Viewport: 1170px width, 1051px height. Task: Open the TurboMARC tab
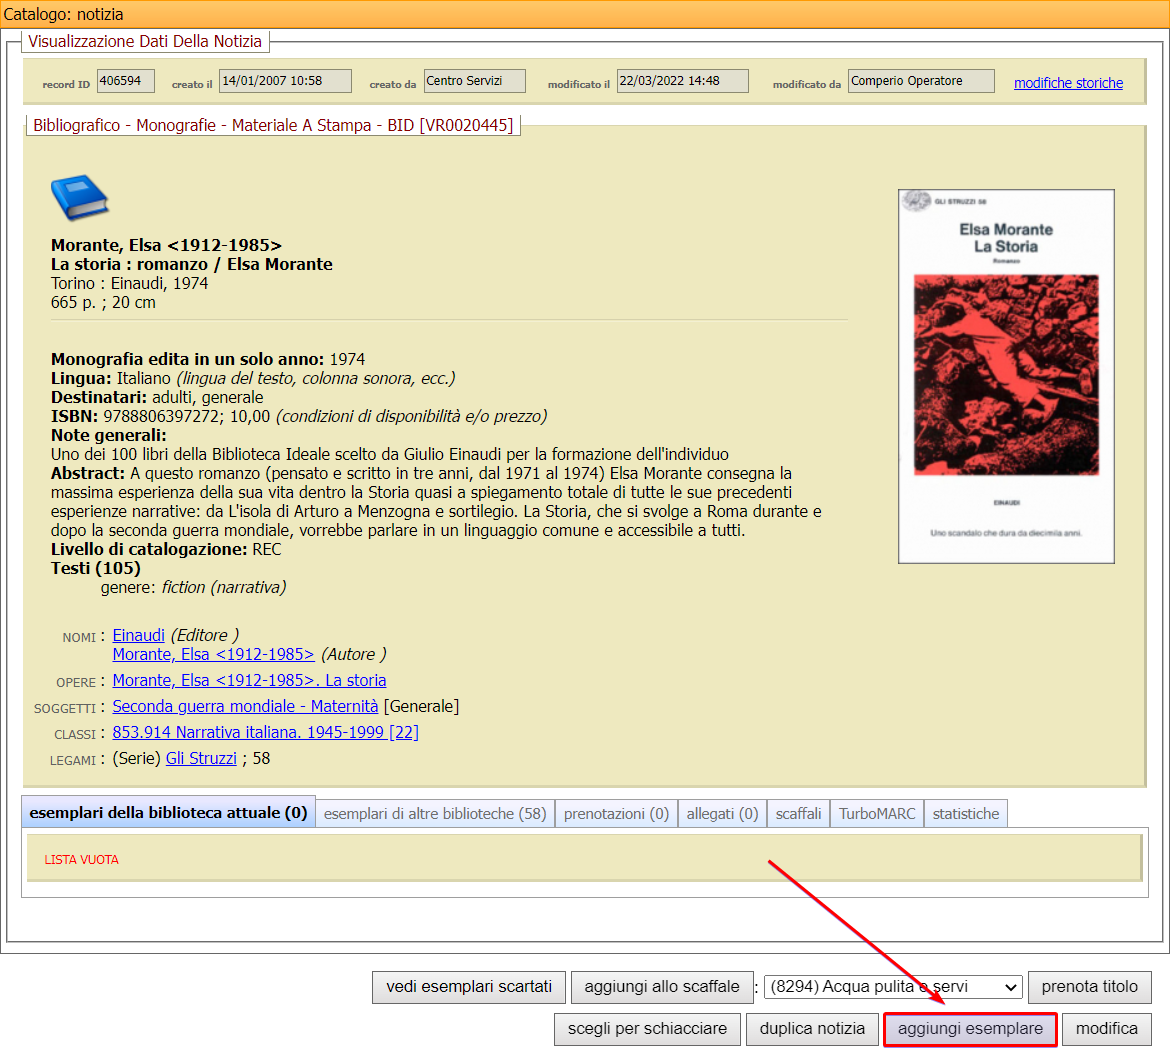tap(877, 813)
